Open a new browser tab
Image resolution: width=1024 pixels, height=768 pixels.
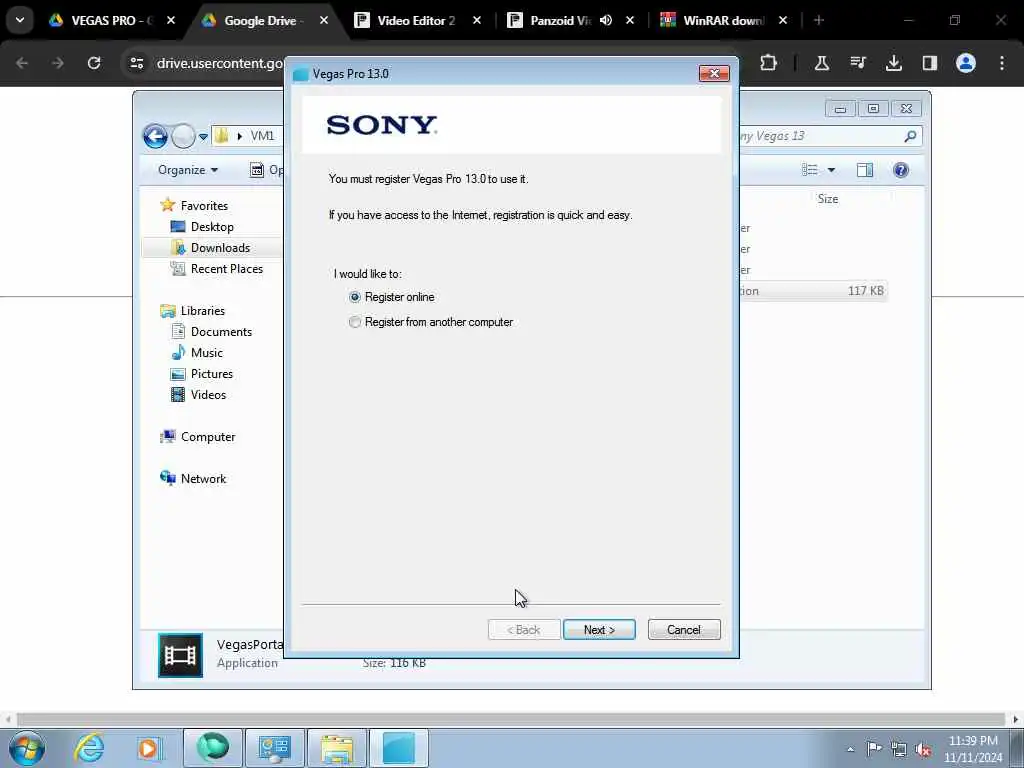819,20
